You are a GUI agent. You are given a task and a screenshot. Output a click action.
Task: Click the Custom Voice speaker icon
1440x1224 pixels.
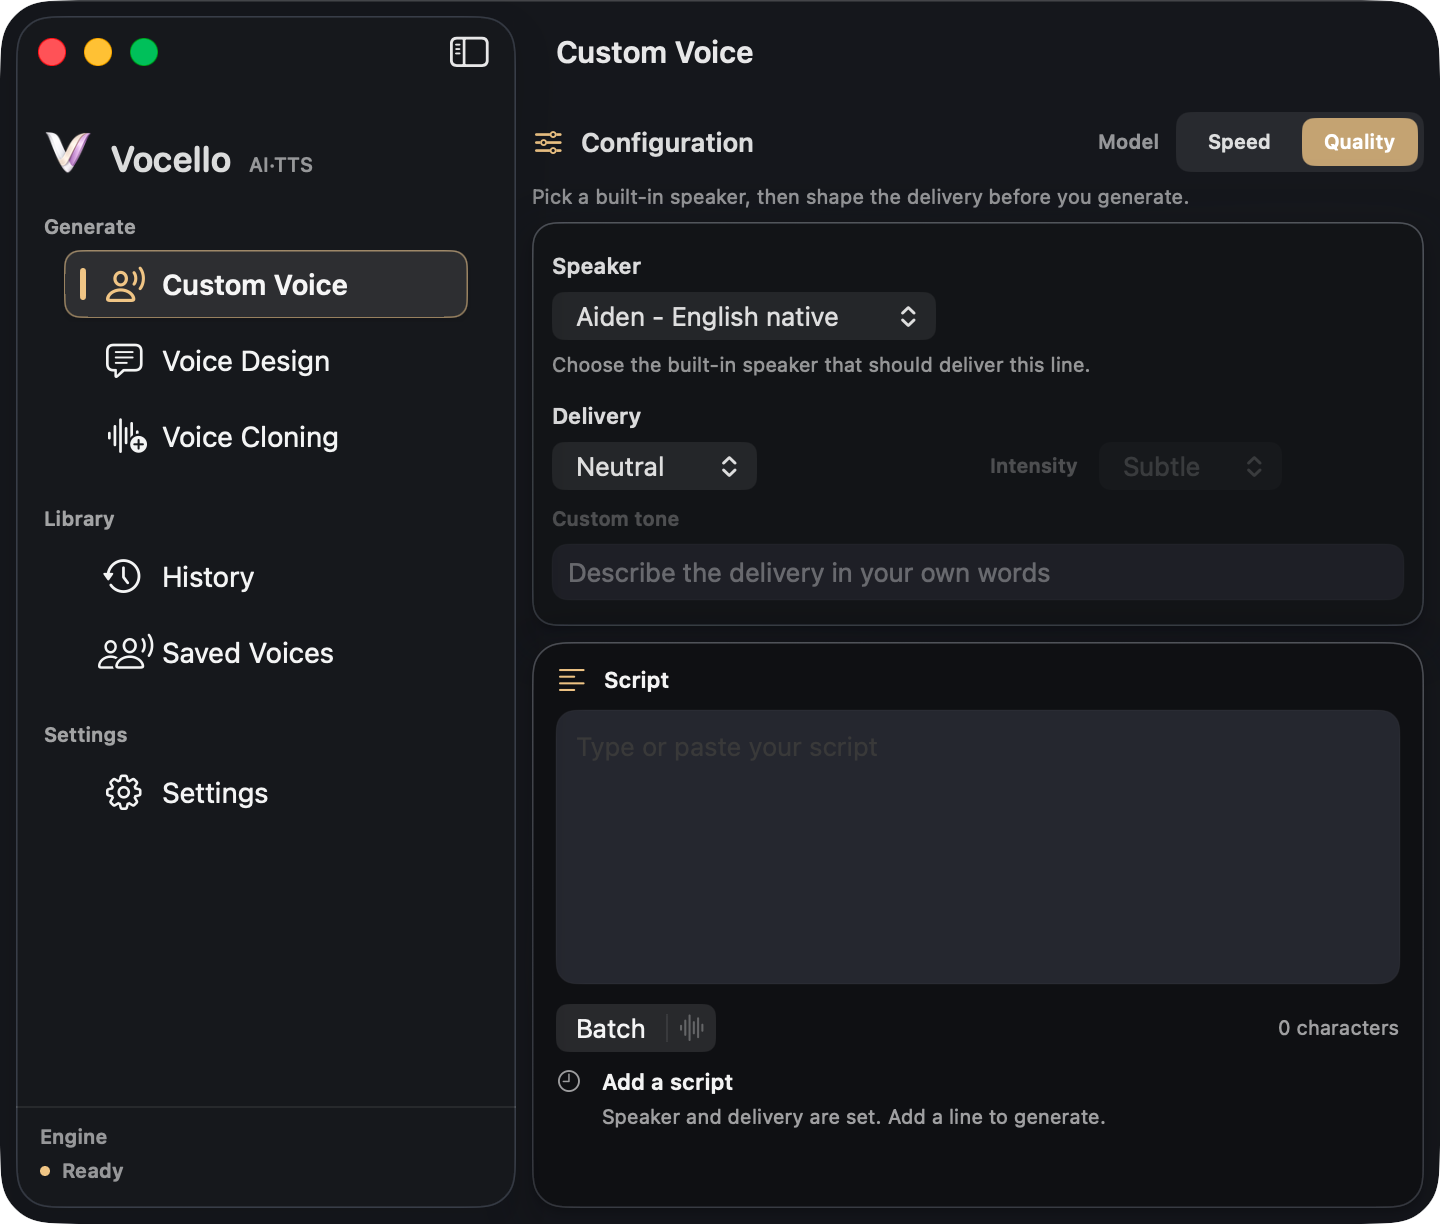pos(126,285)
